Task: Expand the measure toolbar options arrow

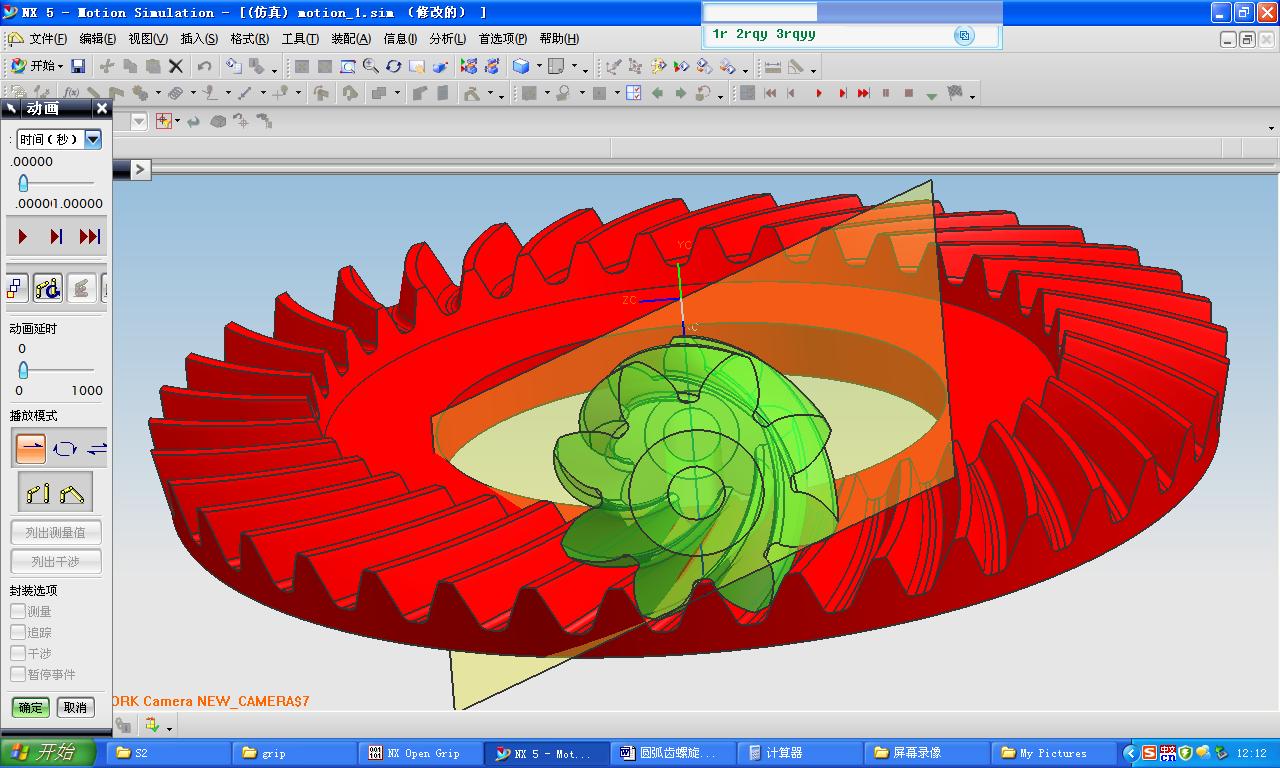Action: [x=813, y=70]
